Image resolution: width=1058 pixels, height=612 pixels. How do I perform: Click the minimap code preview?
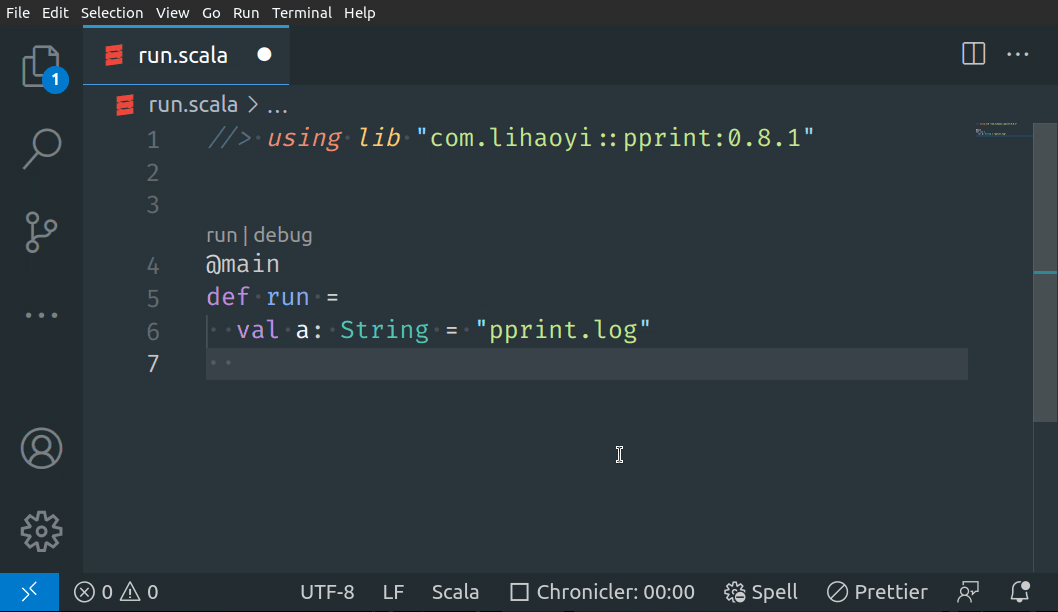(1003, 130)
